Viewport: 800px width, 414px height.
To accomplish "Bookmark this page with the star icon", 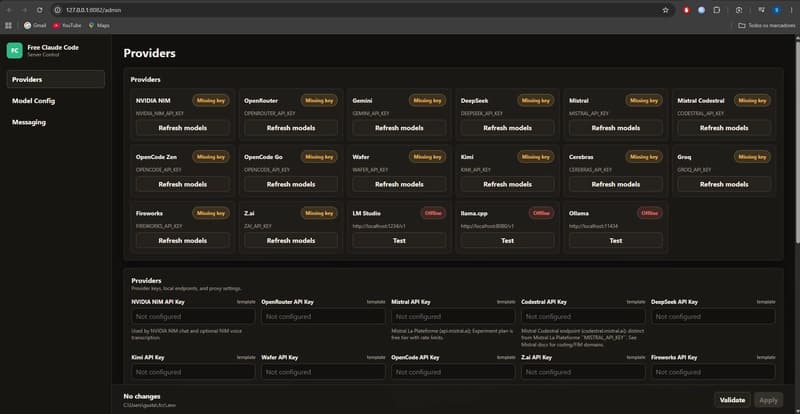I will 665,10.
